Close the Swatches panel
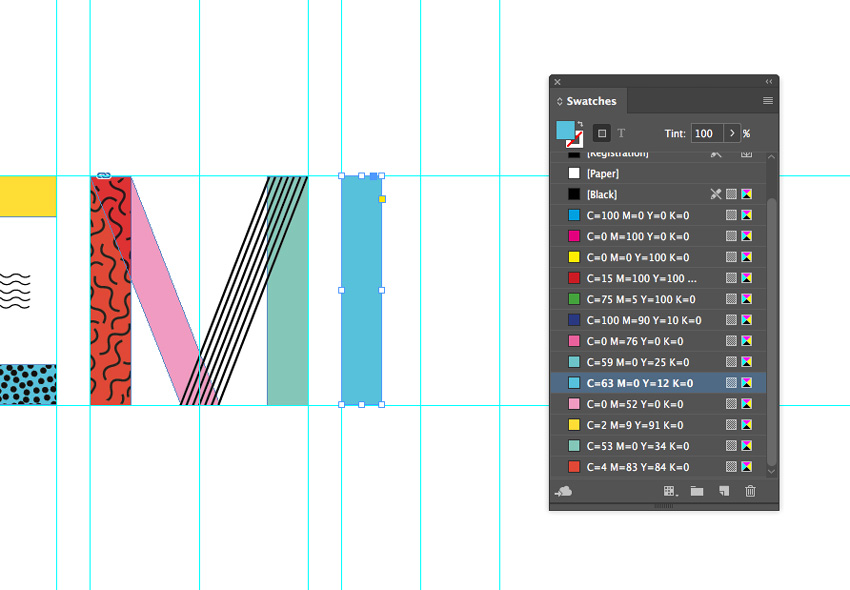850x590 pixels. point(557,82)
